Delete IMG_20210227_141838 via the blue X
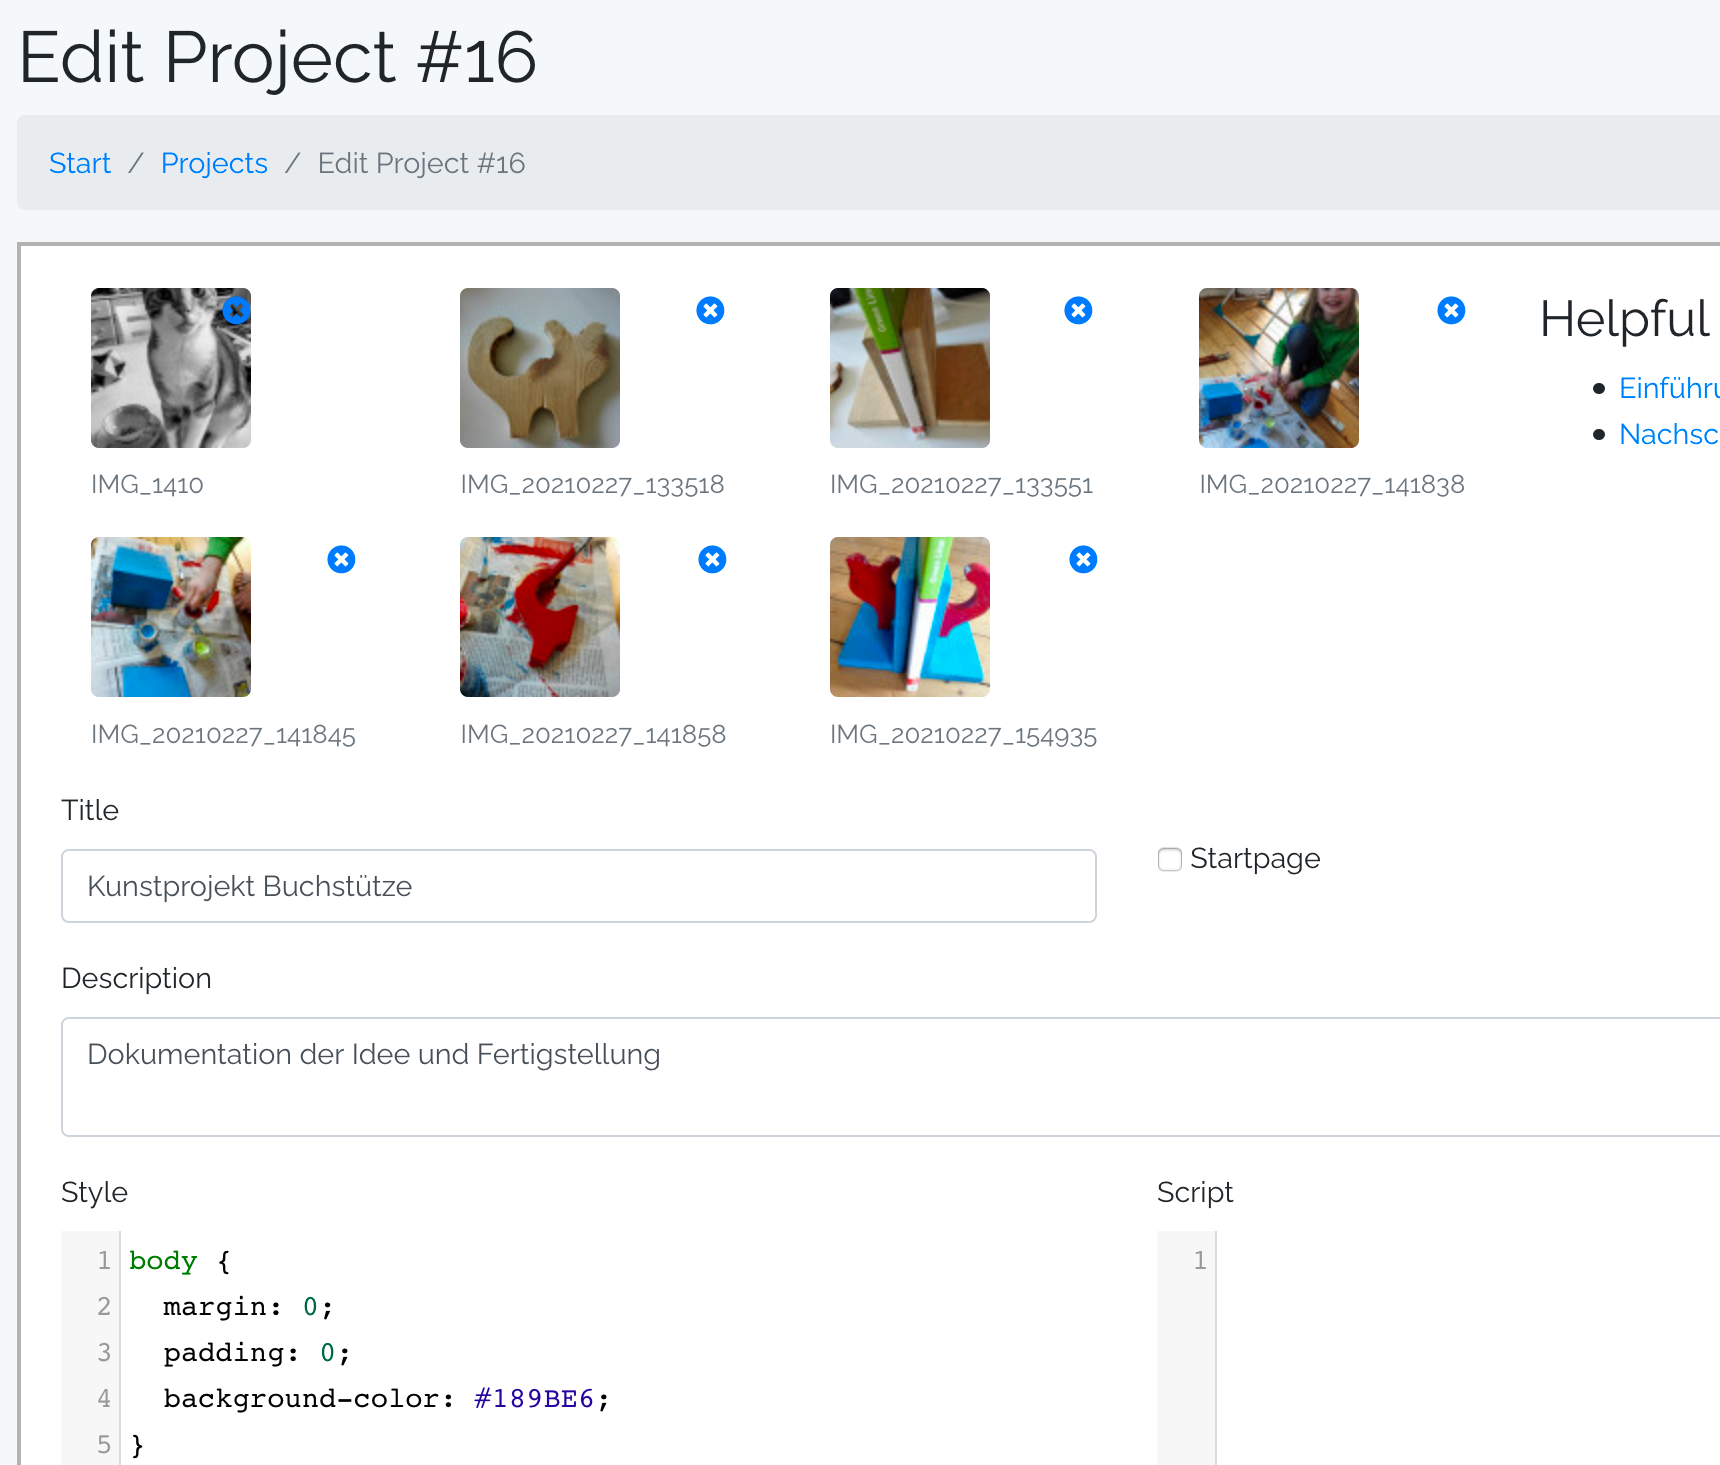The image size is (1720, 1465). pyautogui.click(x=1451, y=311)
